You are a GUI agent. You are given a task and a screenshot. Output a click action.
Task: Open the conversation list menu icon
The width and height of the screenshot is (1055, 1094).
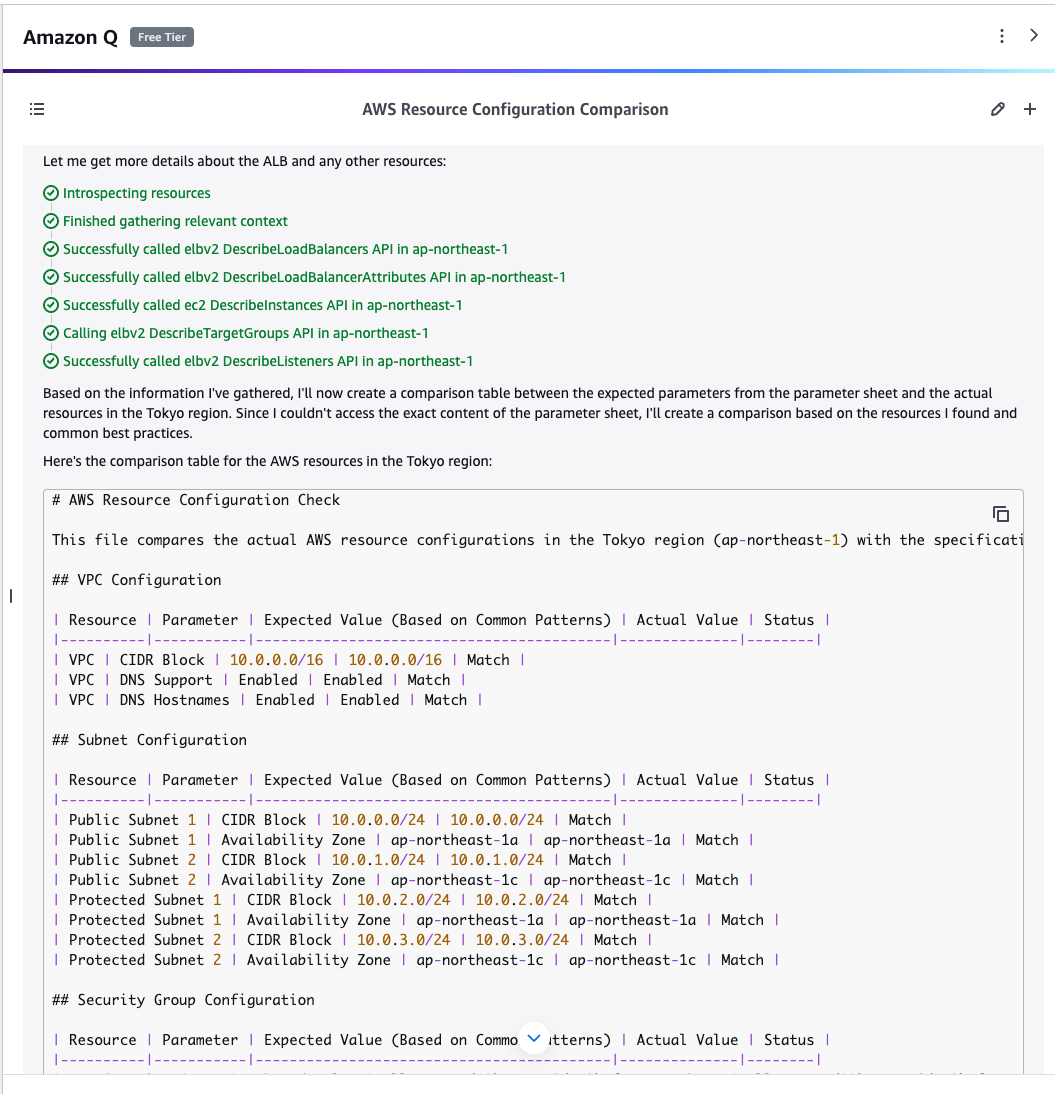click(37, 109)
